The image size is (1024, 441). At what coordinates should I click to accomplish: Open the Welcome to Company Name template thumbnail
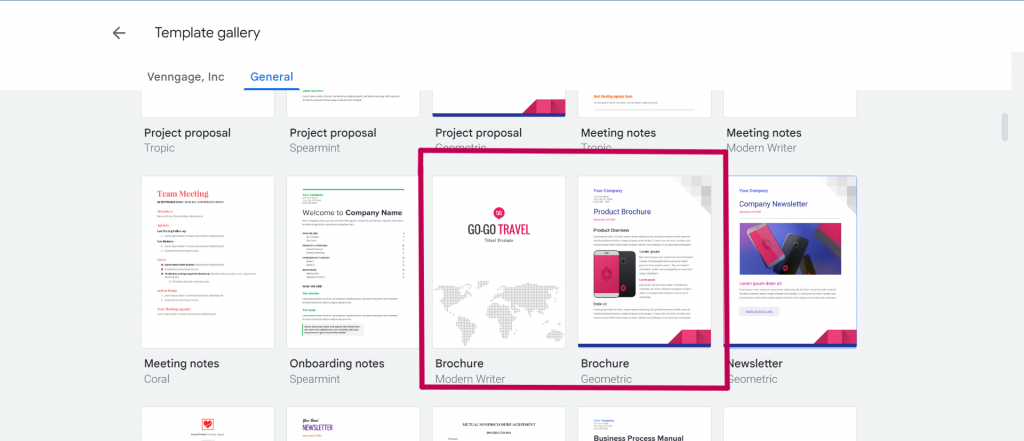[x=353, y=262]
